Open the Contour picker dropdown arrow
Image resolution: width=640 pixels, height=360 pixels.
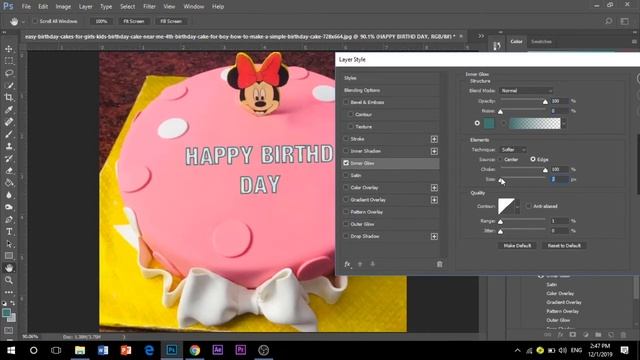(518, 207)
